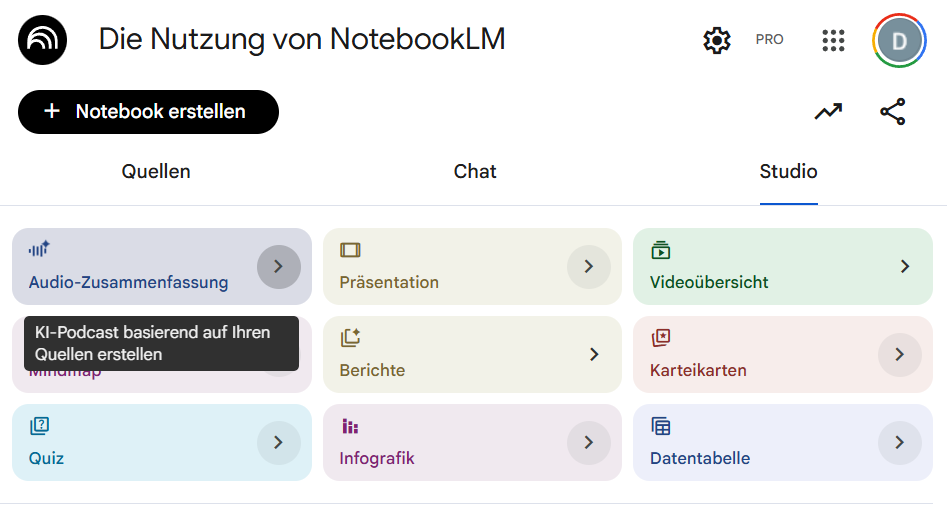Screen dimensions: 947x530
Task: Click the Videoübersicht play icon
Action: [661, 250]
